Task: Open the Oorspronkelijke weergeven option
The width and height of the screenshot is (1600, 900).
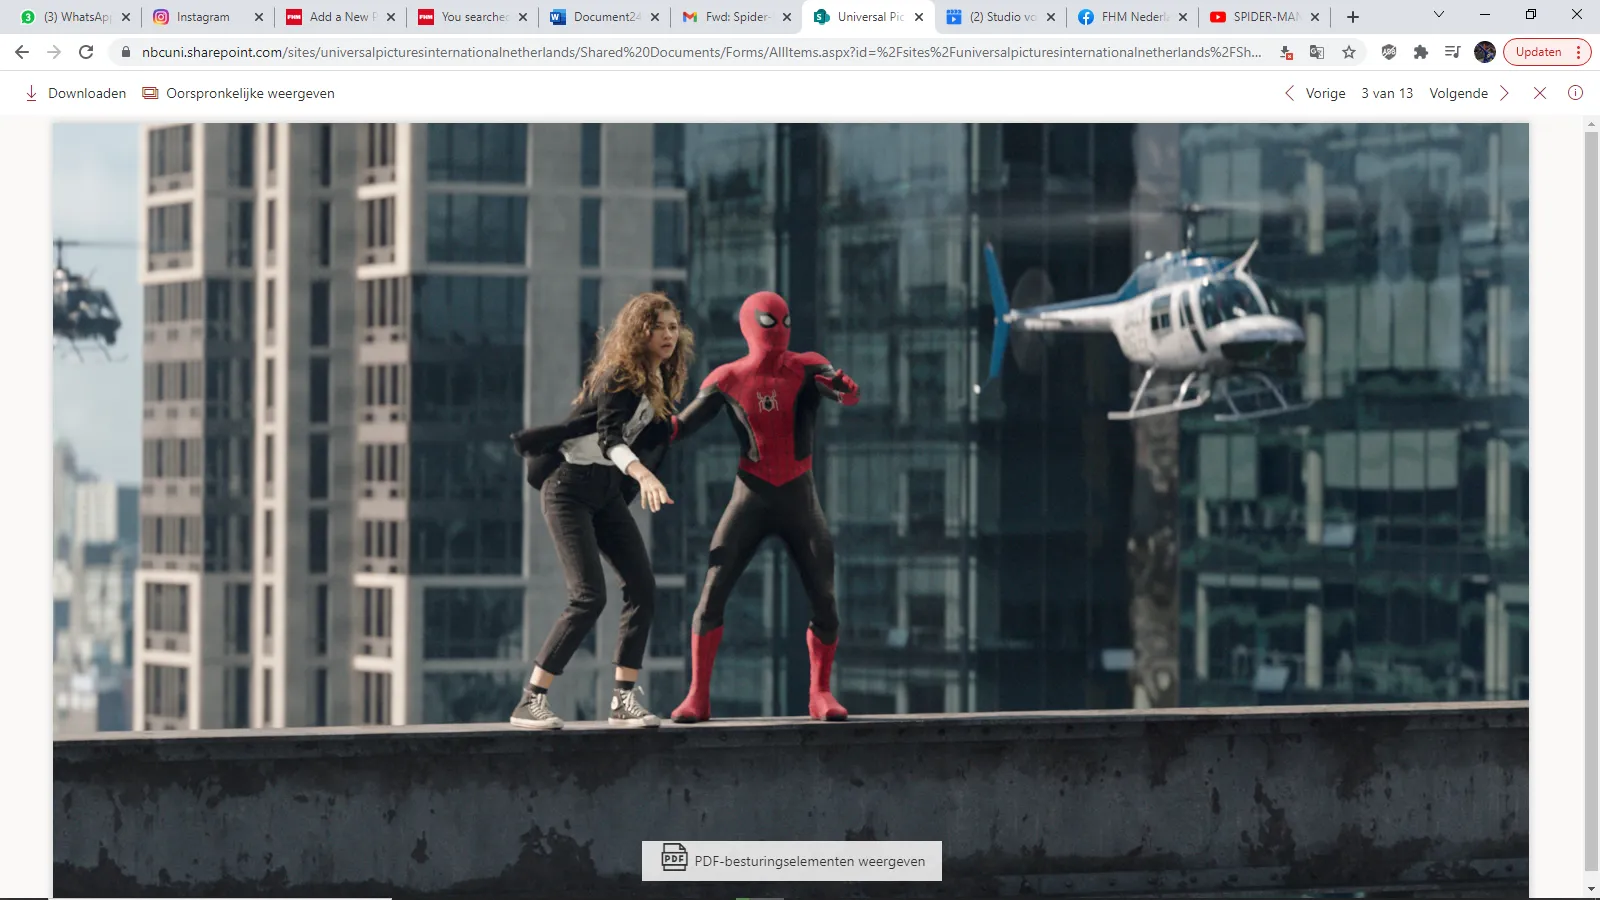Action: 238,93
